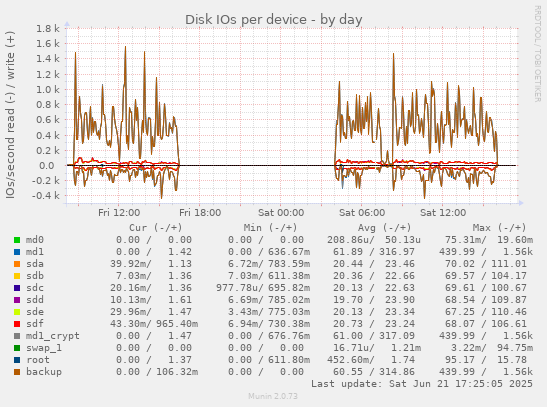This screenshot has width=547, height=407.
Task: Click the md0 green legend swatch
Action: click(17, 240)
